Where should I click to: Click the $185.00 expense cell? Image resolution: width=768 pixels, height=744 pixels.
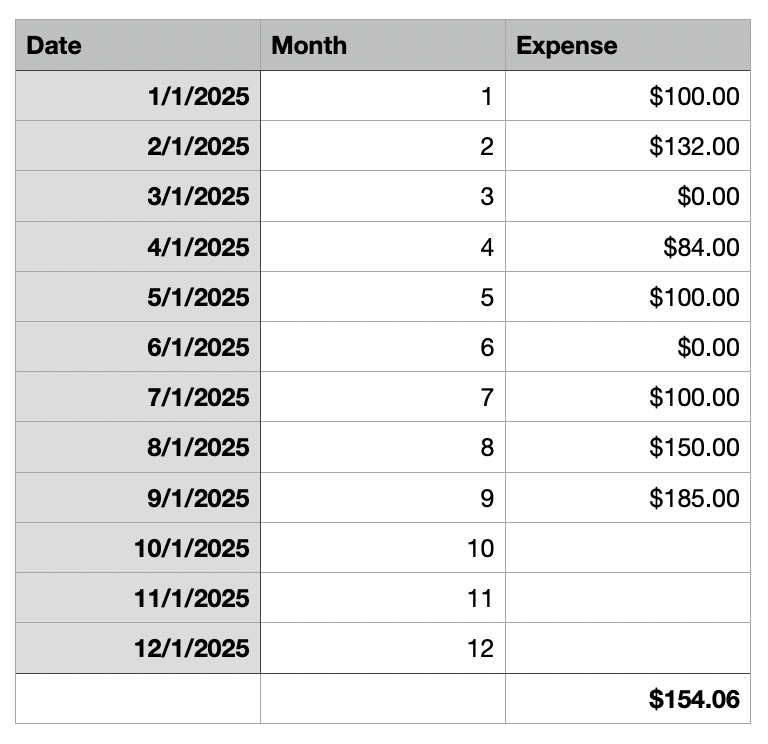(628, 498)
